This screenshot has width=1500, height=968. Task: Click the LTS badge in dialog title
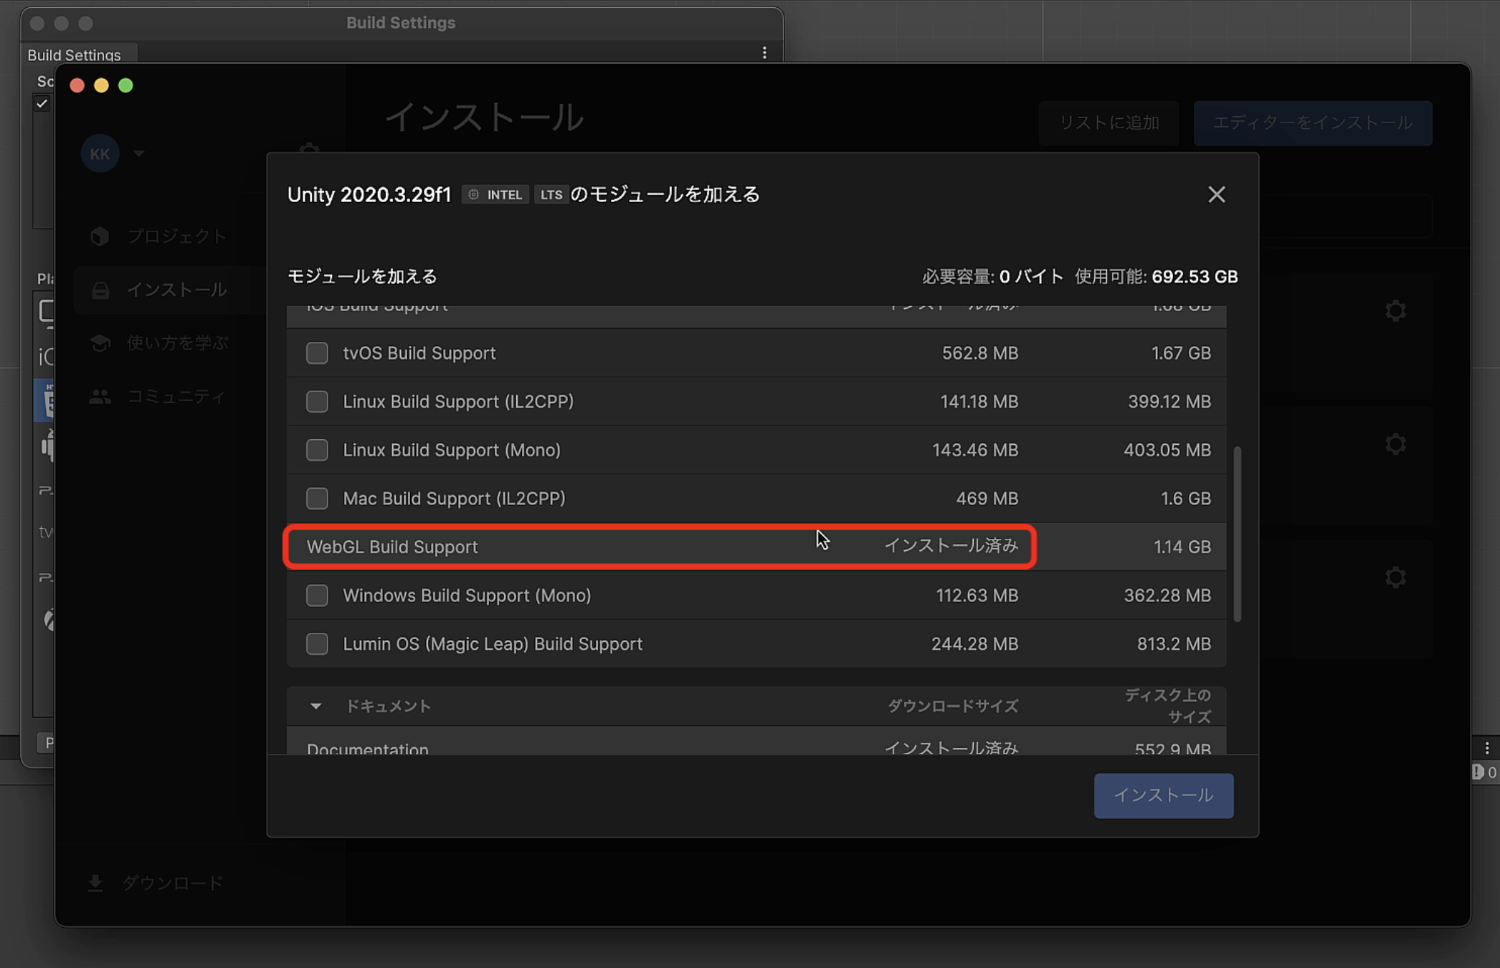click(551, 195)
